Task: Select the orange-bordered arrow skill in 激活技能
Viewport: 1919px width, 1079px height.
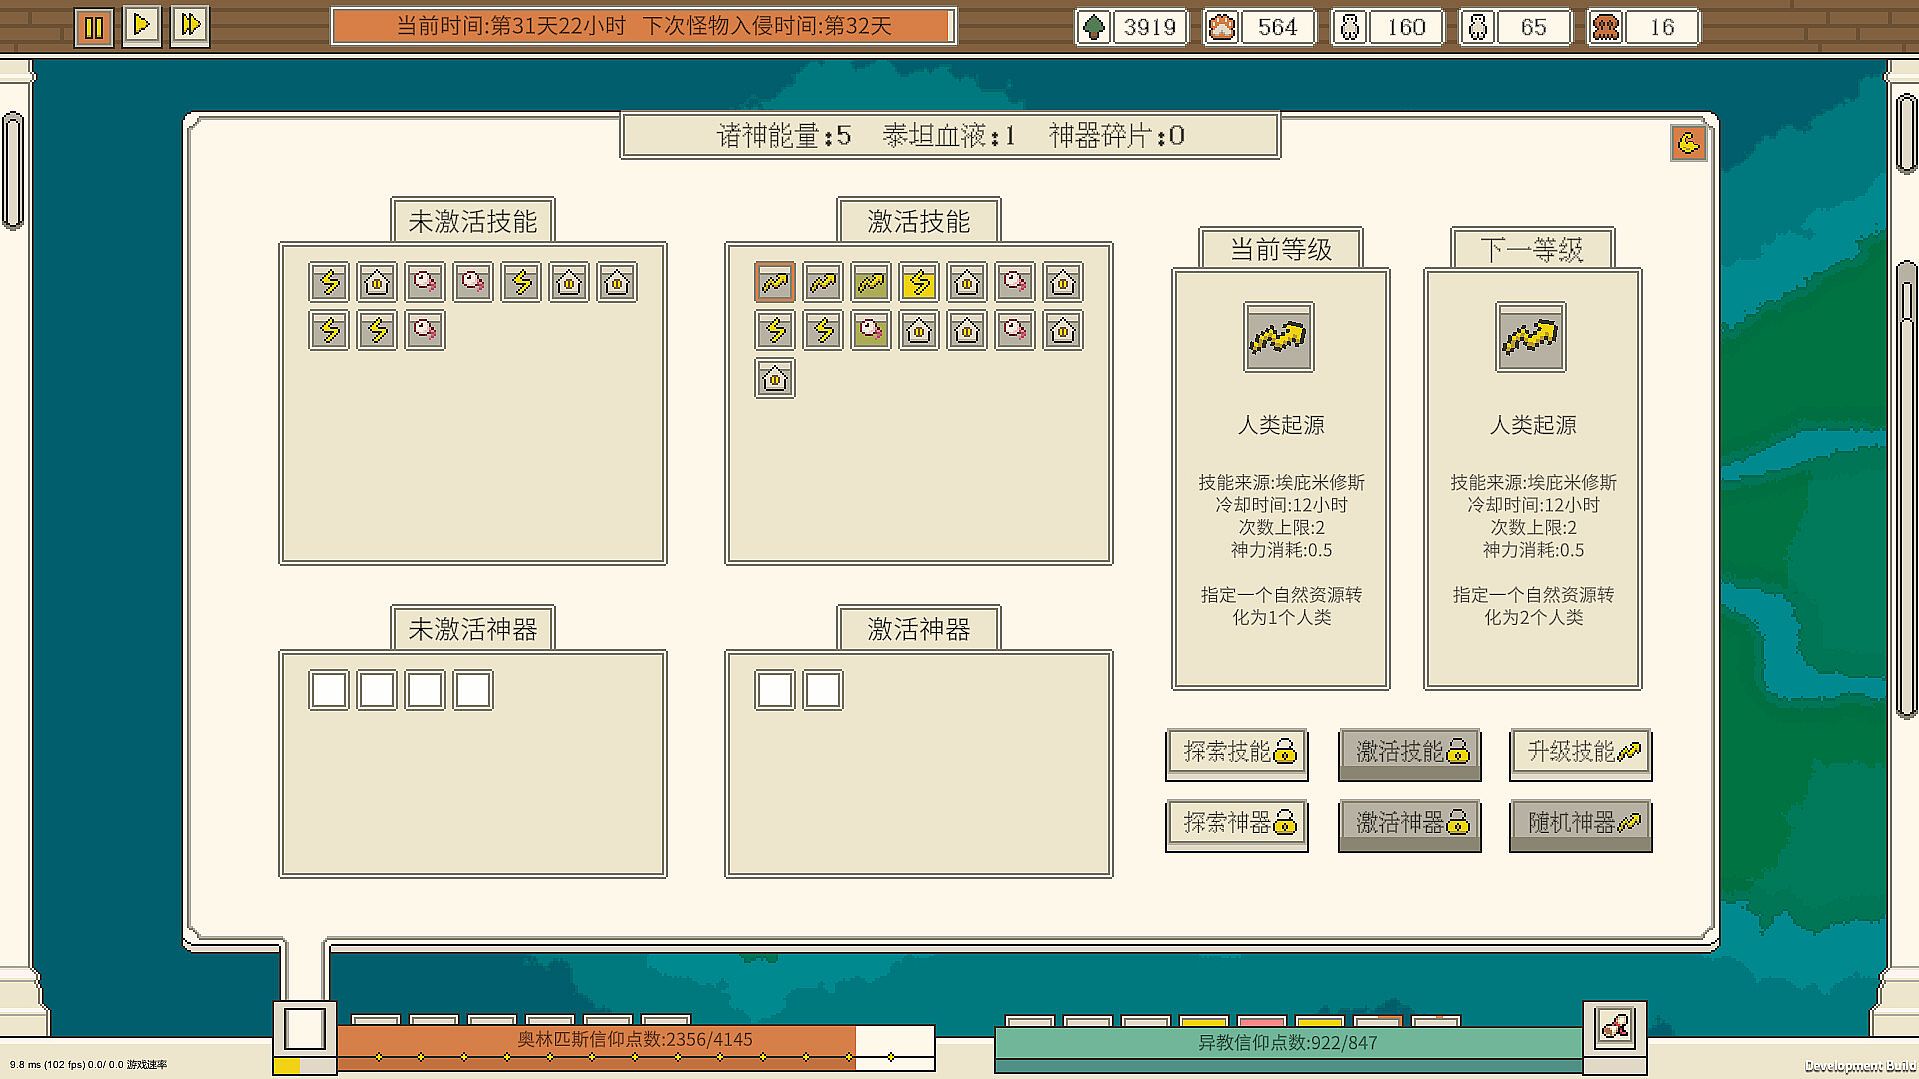Action: (775, 283)
